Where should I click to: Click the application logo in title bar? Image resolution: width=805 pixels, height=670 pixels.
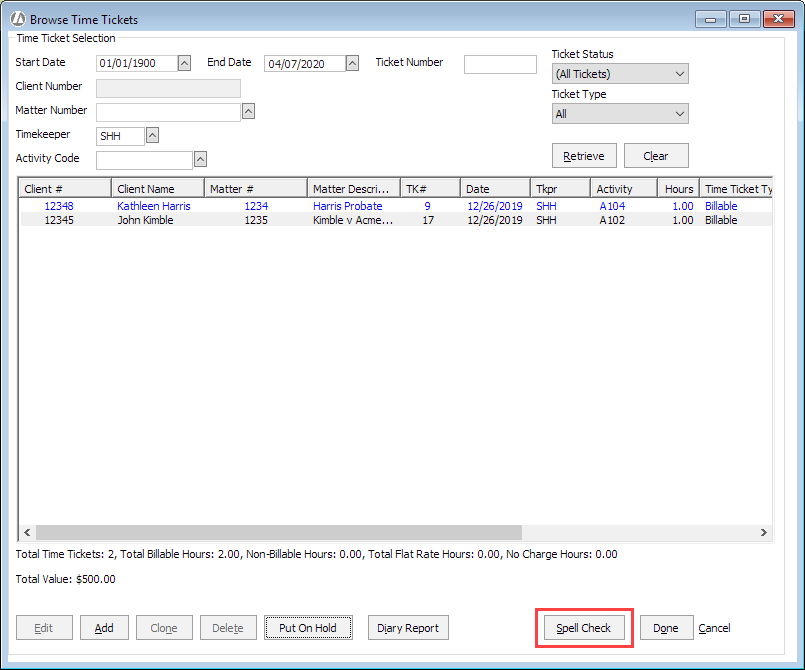coord(18,19)
